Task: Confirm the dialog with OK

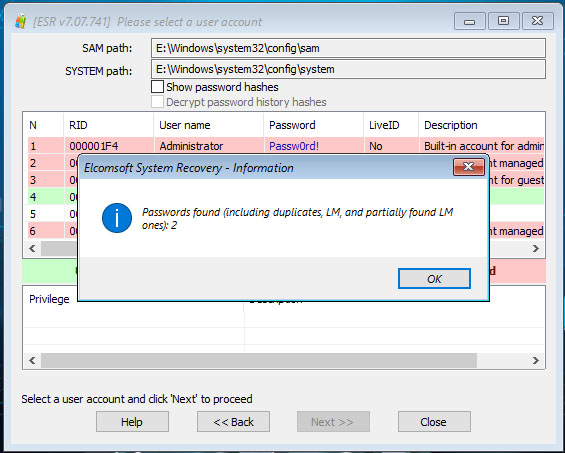Action: (x=434, y=279)
